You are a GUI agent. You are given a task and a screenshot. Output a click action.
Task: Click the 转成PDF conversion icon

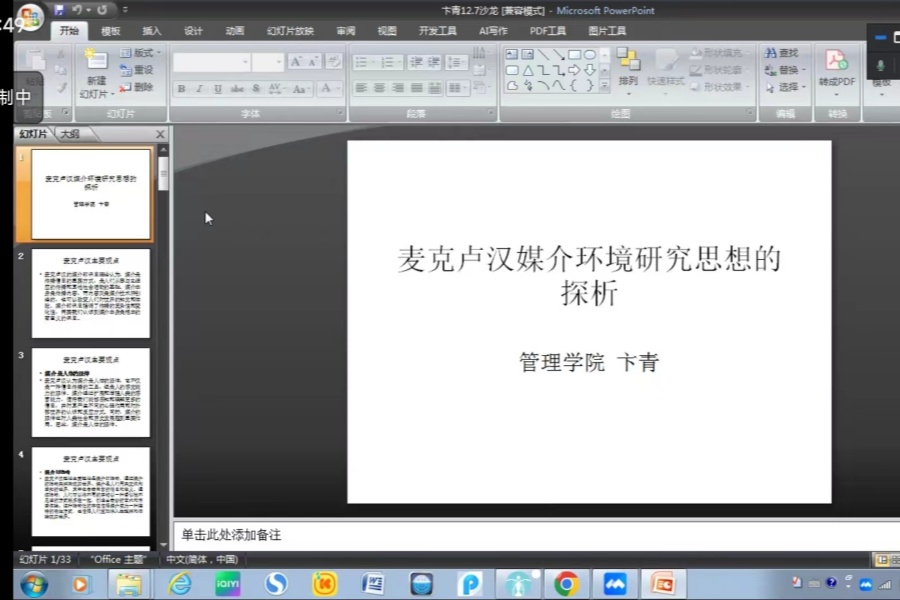pyautogui.click(x=836, y=62)
